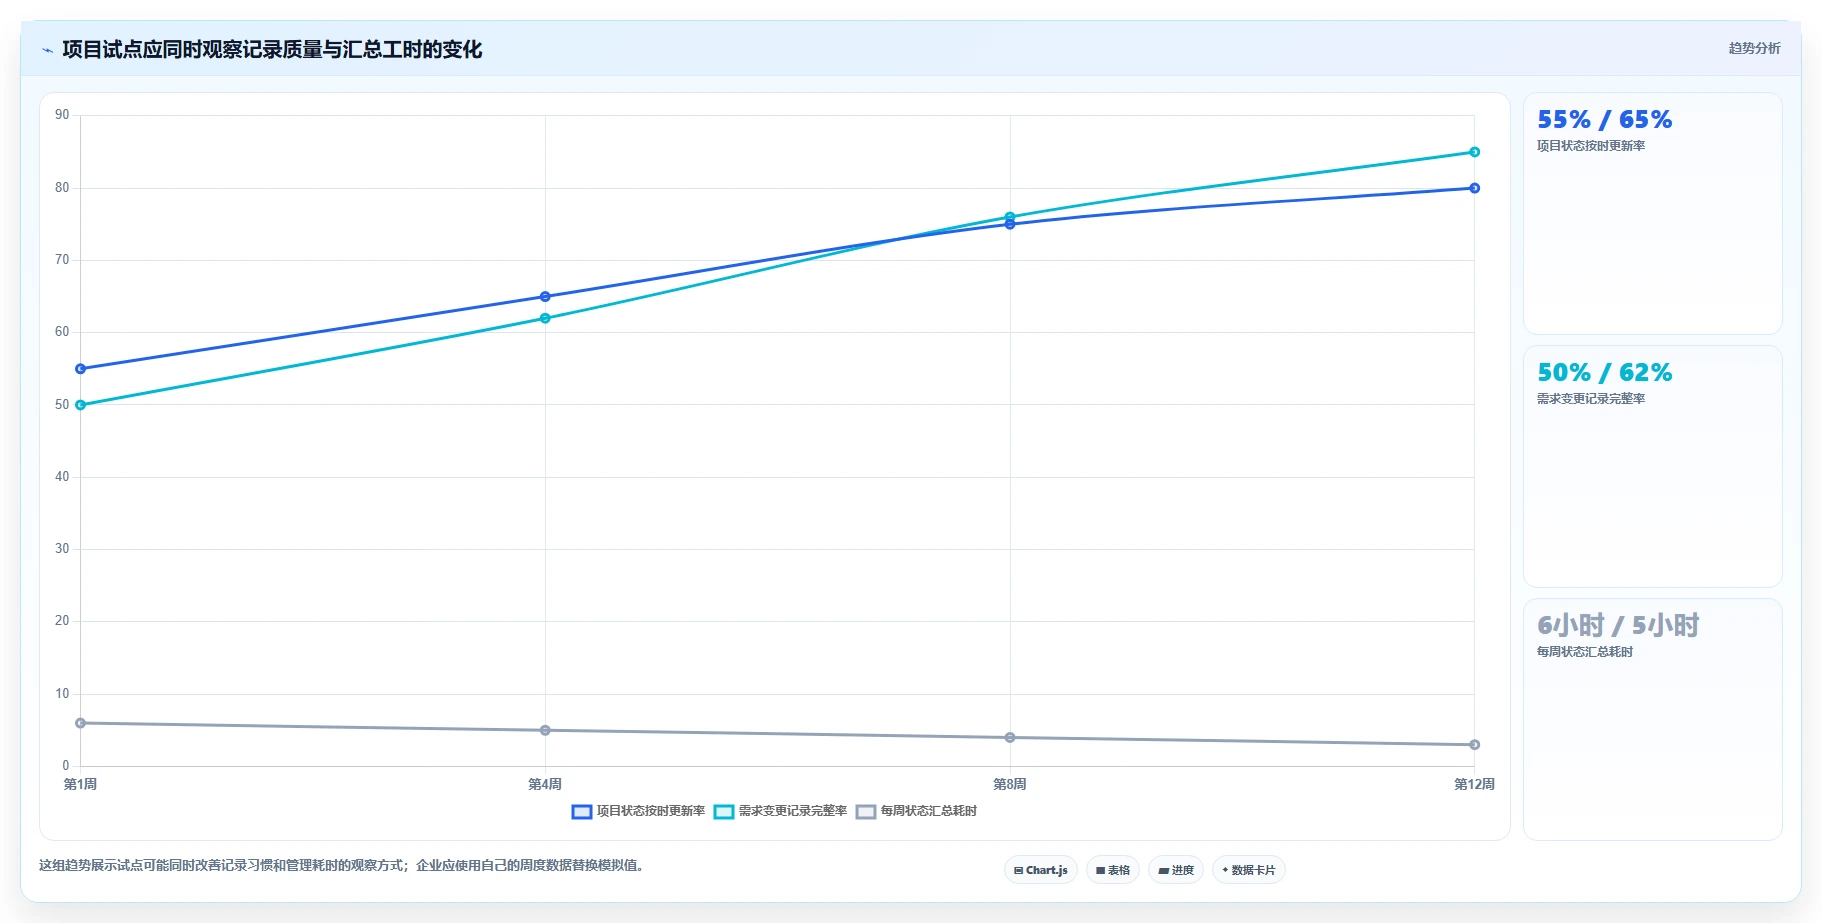
Task: Click the gray 第1周 data point at 6
Action: (x=81, y=723)
